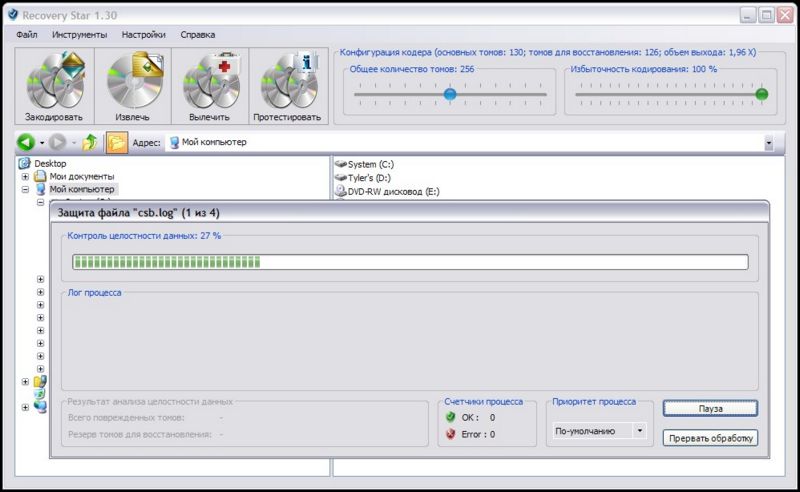Viewport: 800px width, 492px height.
Task: Adjust the total volumes blue slider
Action: point(450,94)
